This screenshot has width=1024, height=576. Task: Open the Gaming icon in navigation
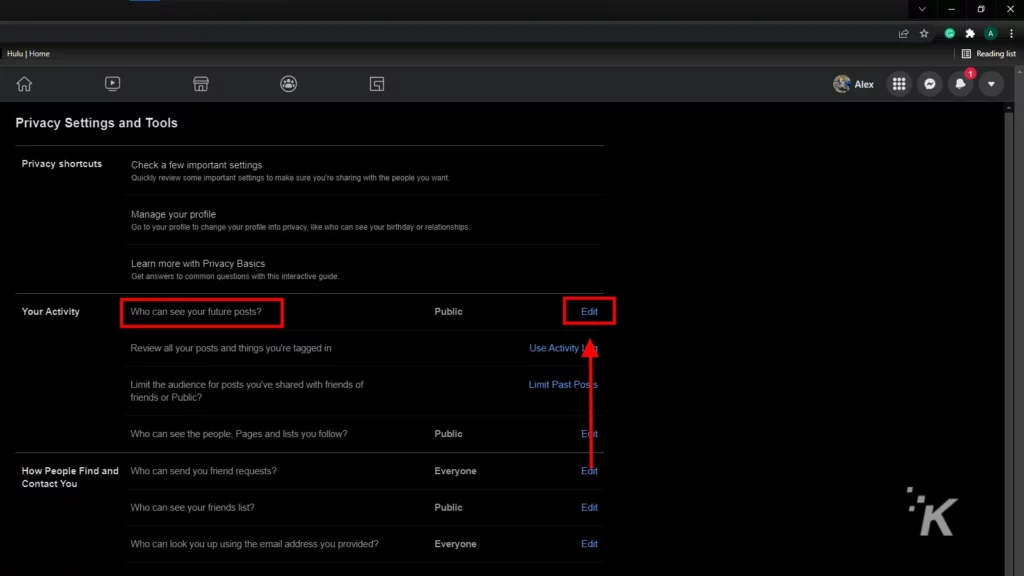click(377, 84)
